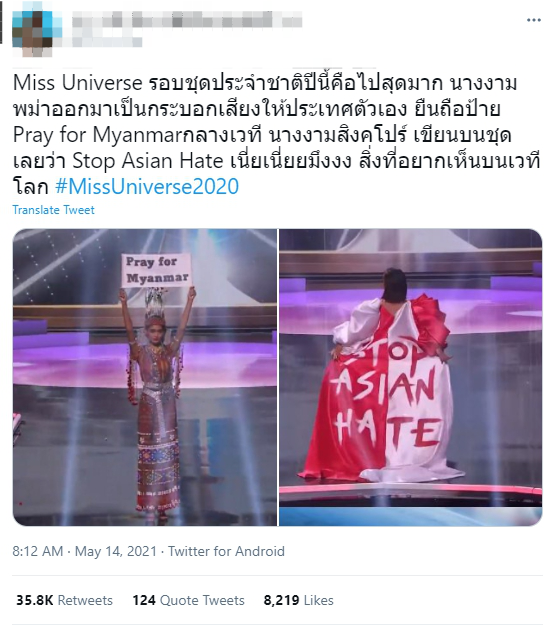Click the Retweets count number 35.8K
This screenshot has height=625, width=558.
click(35, 600)
